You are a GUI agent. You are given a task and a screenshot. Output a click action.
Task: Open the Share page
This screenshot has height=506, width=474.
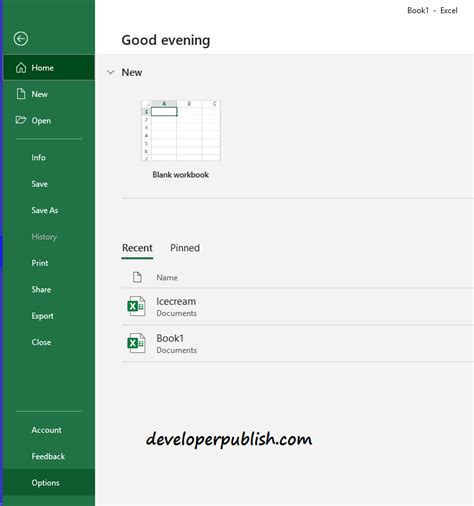[41, 289]
